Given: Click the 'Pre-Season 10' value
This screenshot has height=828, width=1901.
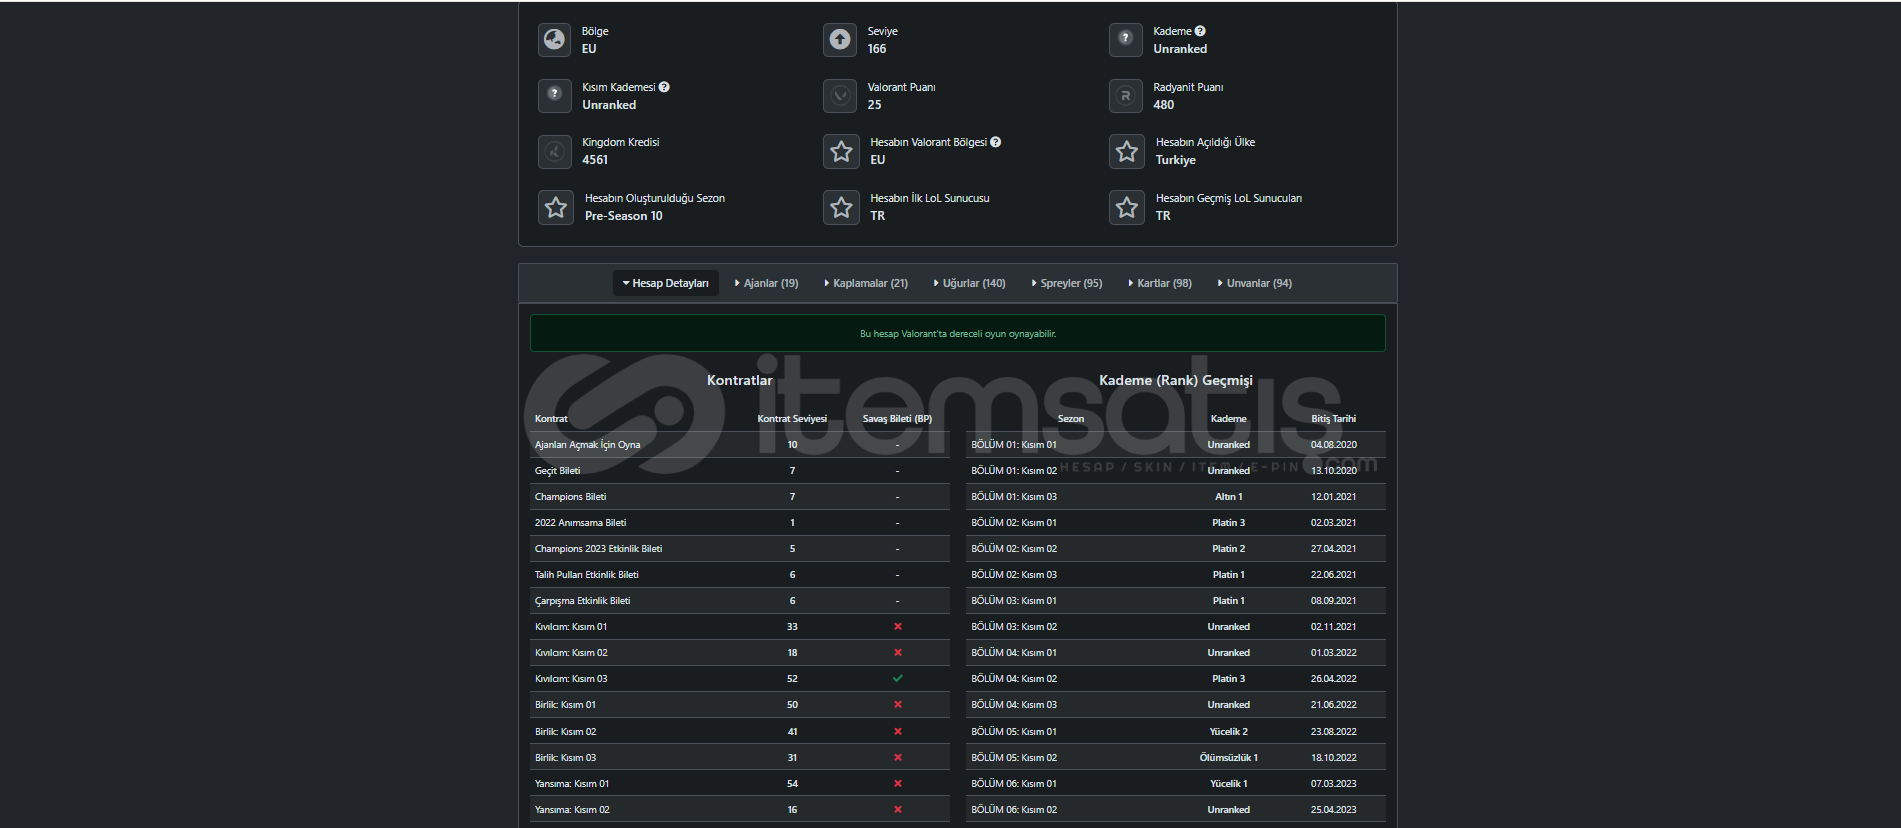Looking at the screenshot, I should point(623,216).
